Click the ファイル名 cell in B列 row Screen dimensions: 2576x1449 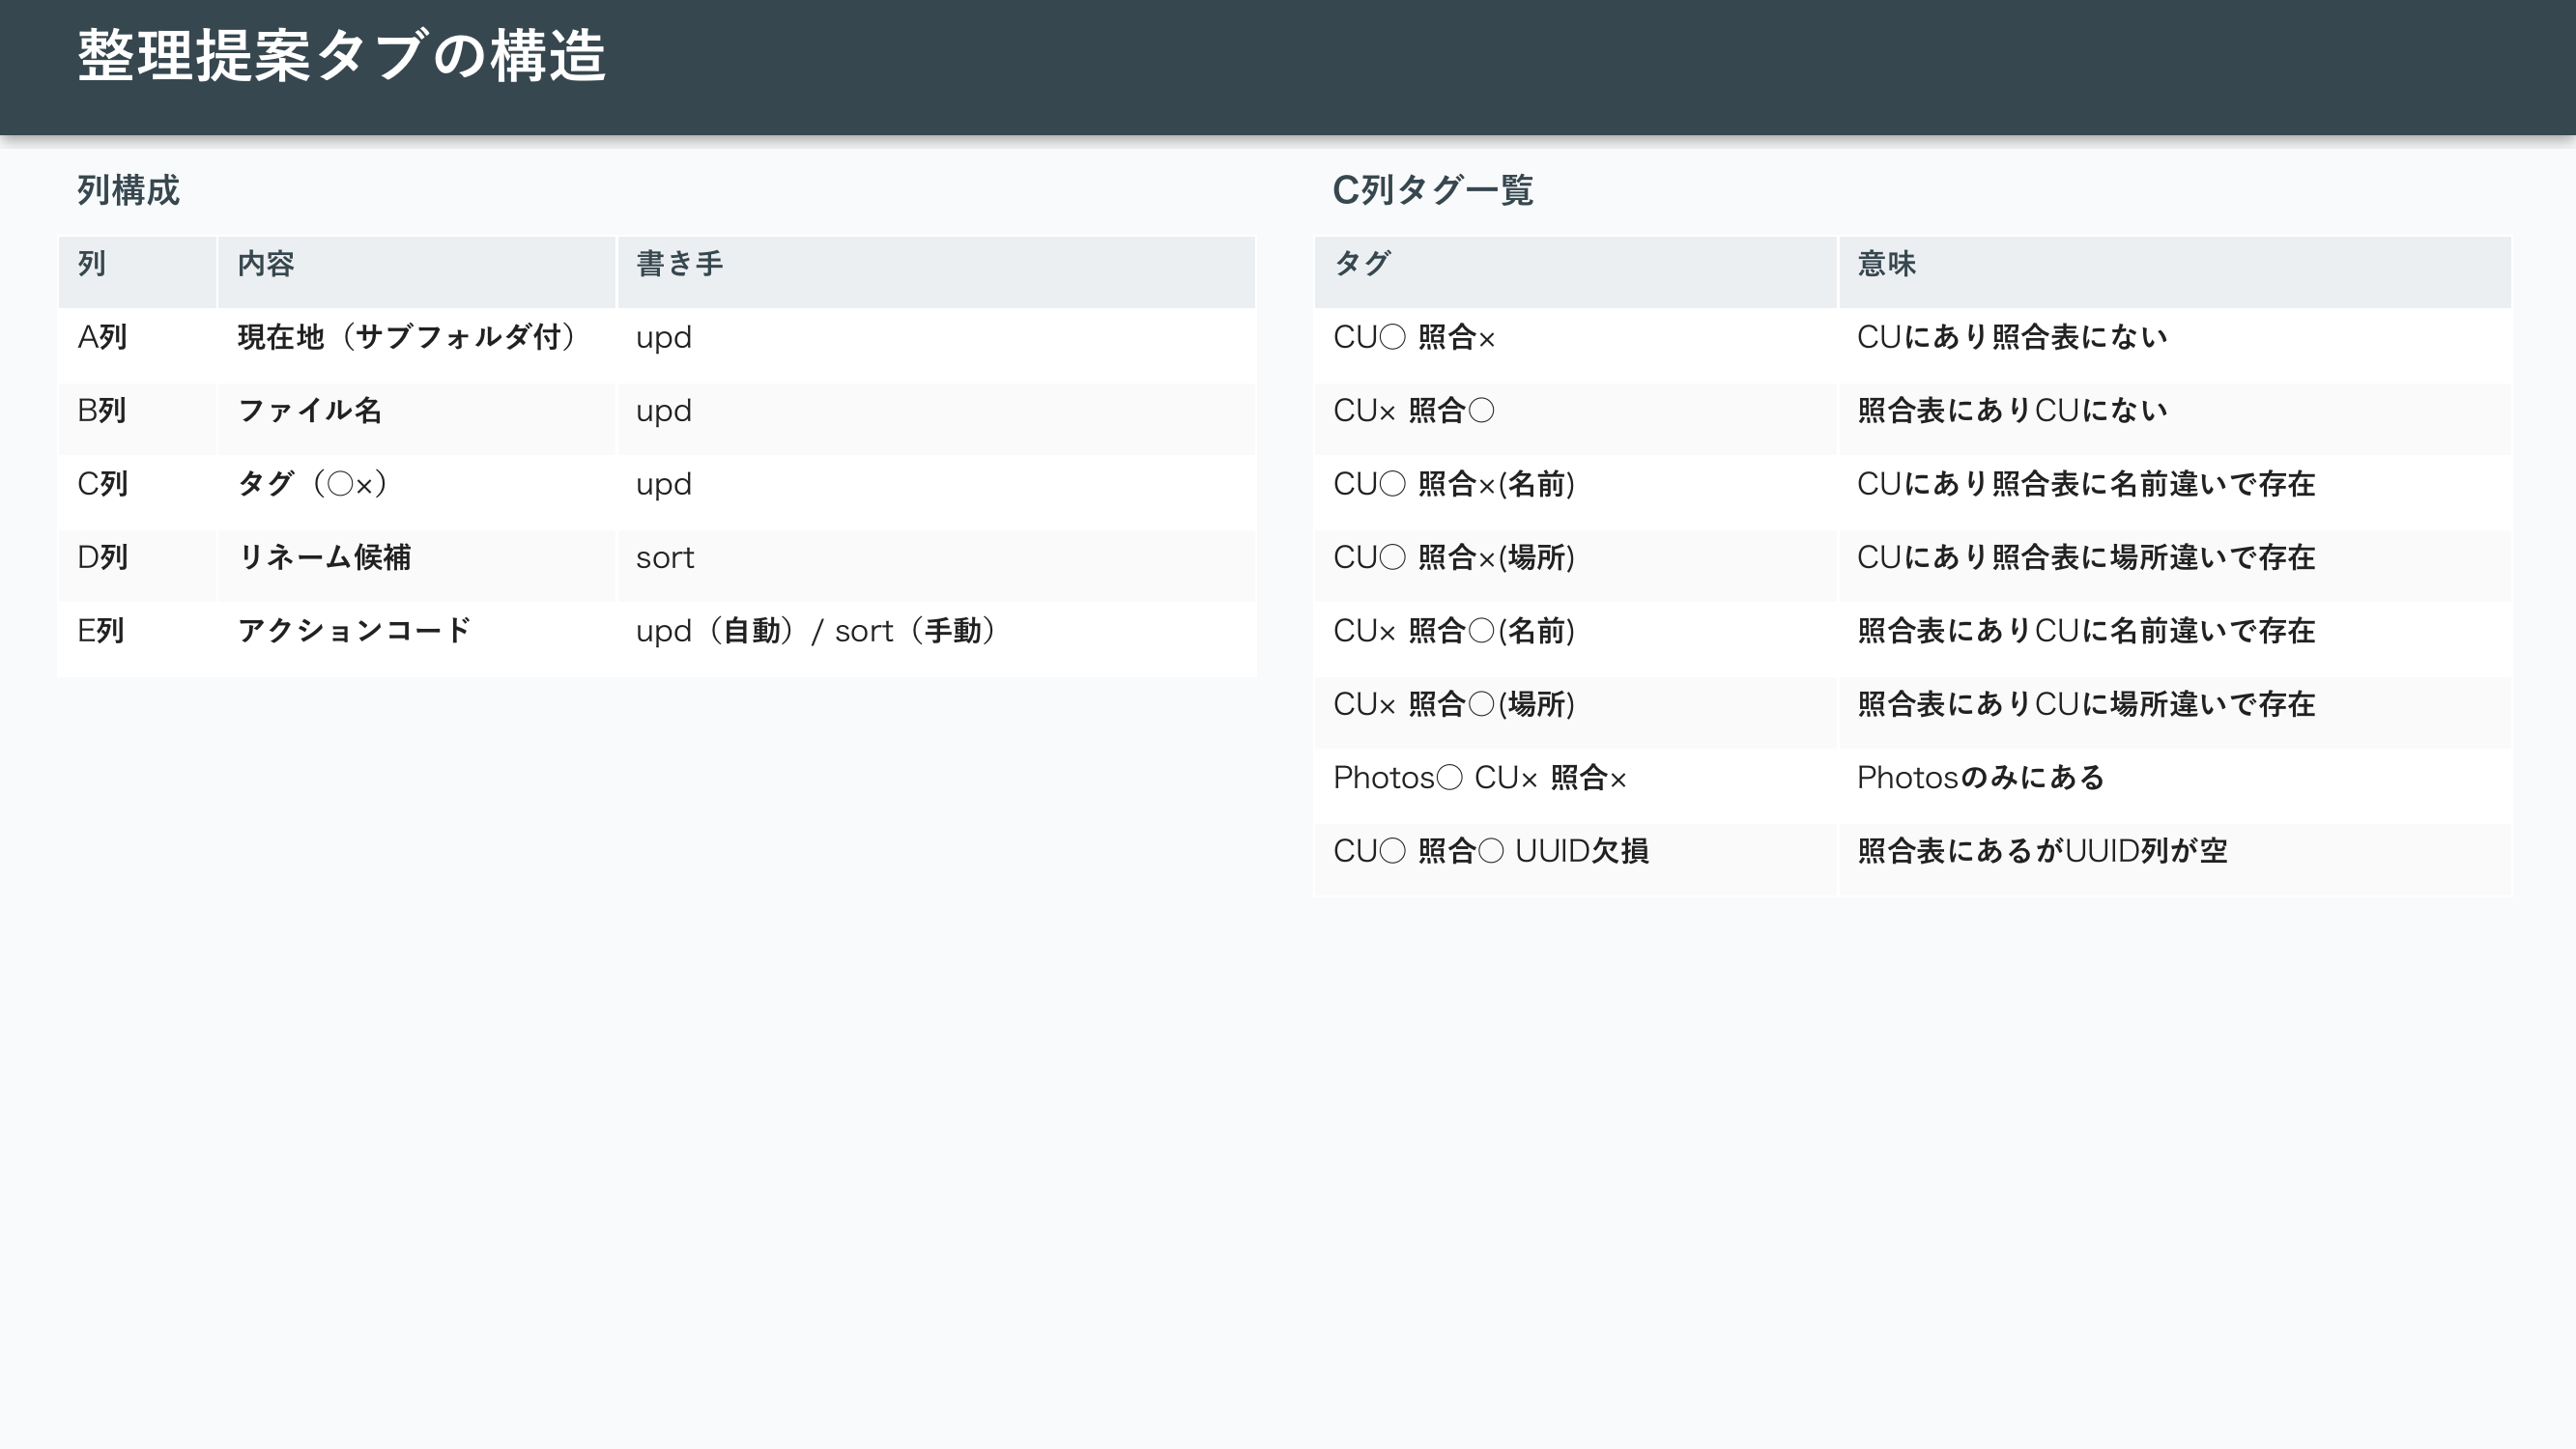pyautogui.click(x=310, y=411)
